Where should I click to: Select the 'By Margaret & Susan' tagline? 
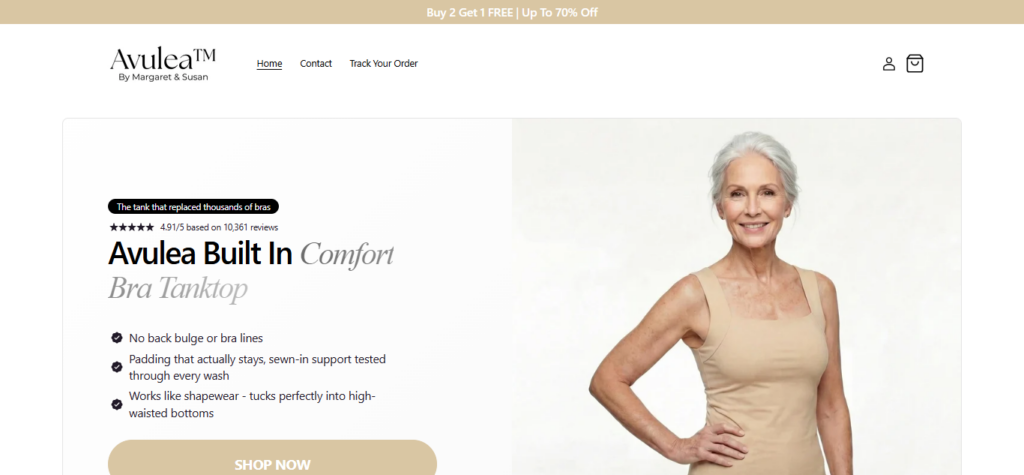(x=163, y=77)
